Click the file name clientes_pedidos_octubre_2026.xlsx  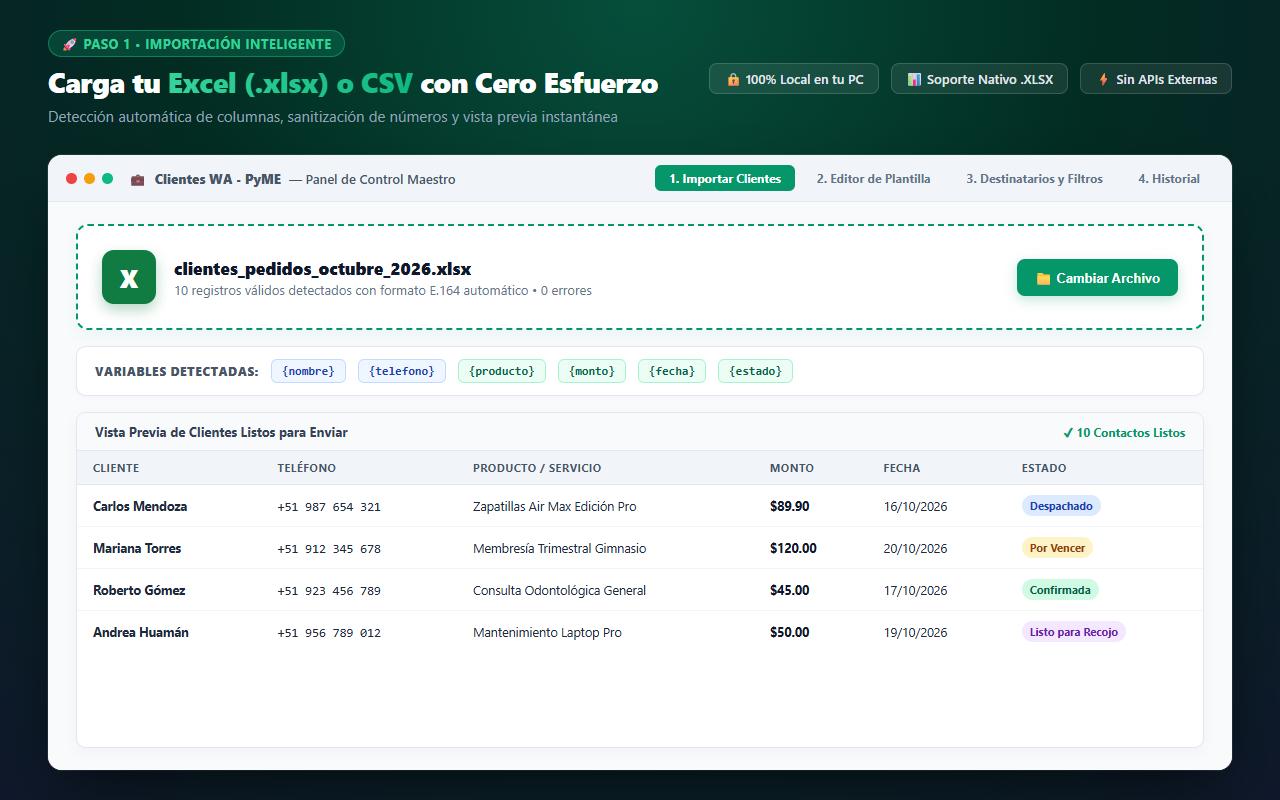323,269
